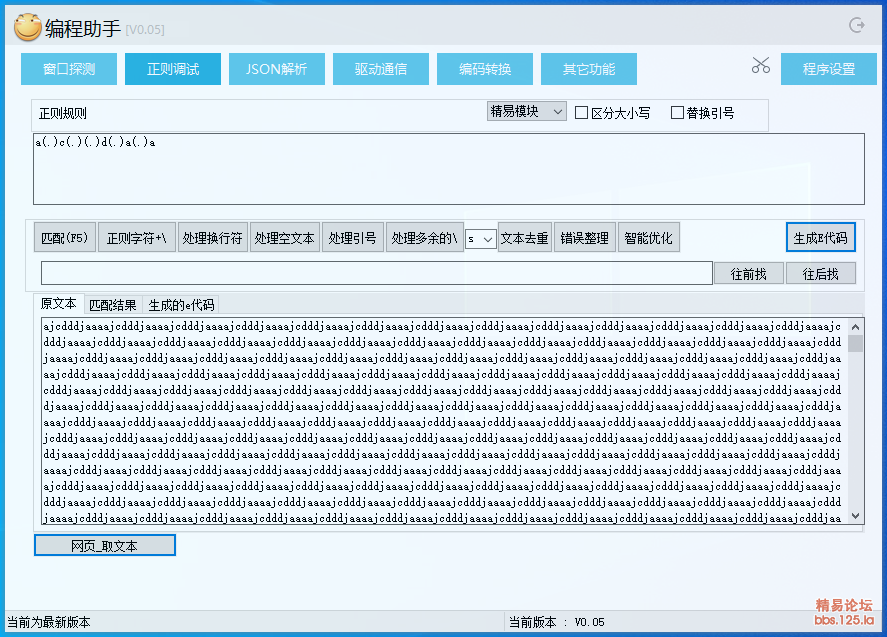Click the scissors icon near program settings
The image size is (887, 637).
[x=761, y=66]
